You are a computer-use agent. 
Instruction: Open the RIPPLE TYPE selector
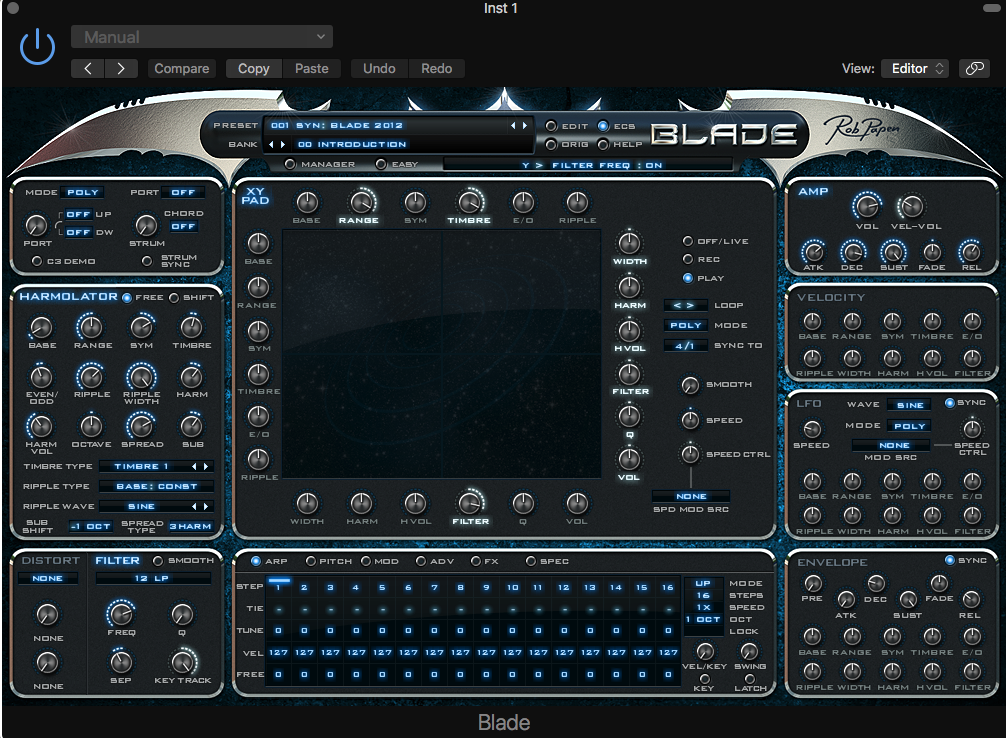pyautogui.click(x=157, y=486)
